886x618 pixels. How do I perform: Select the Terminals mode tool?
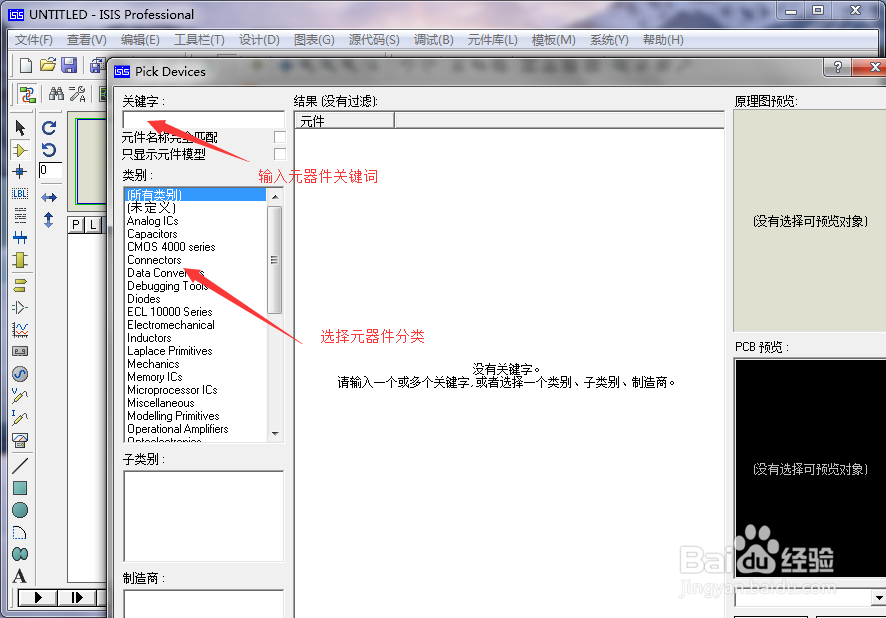(x=20, y=285)
